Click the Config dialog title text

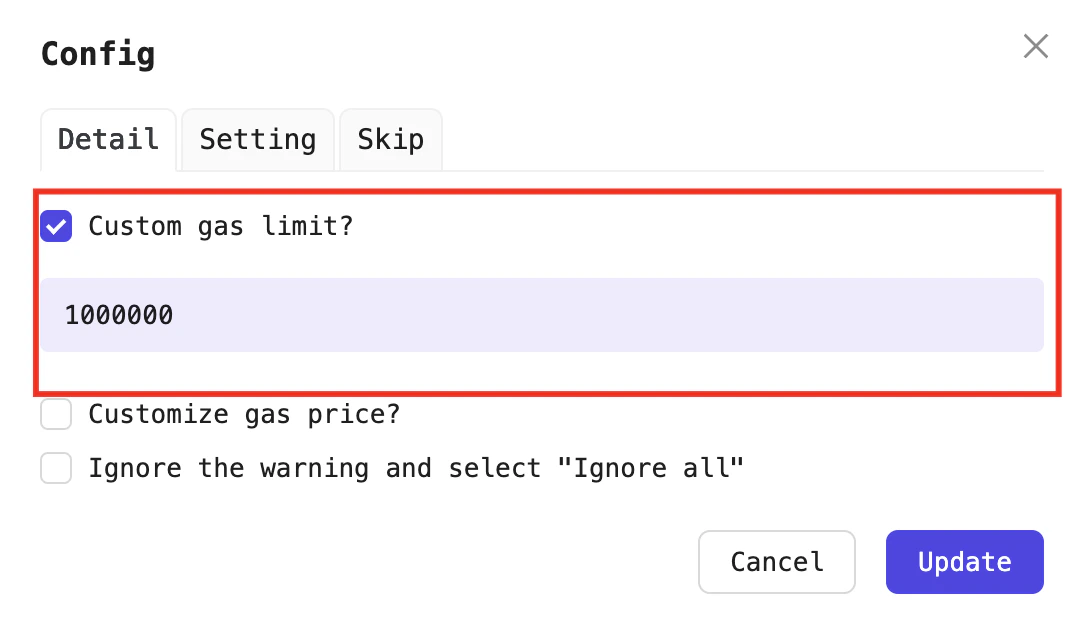click(x=97, y=54)
